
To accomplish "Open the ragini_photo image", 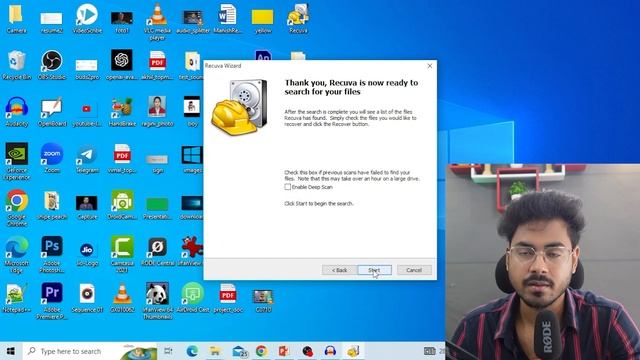I will click(157, 112).
